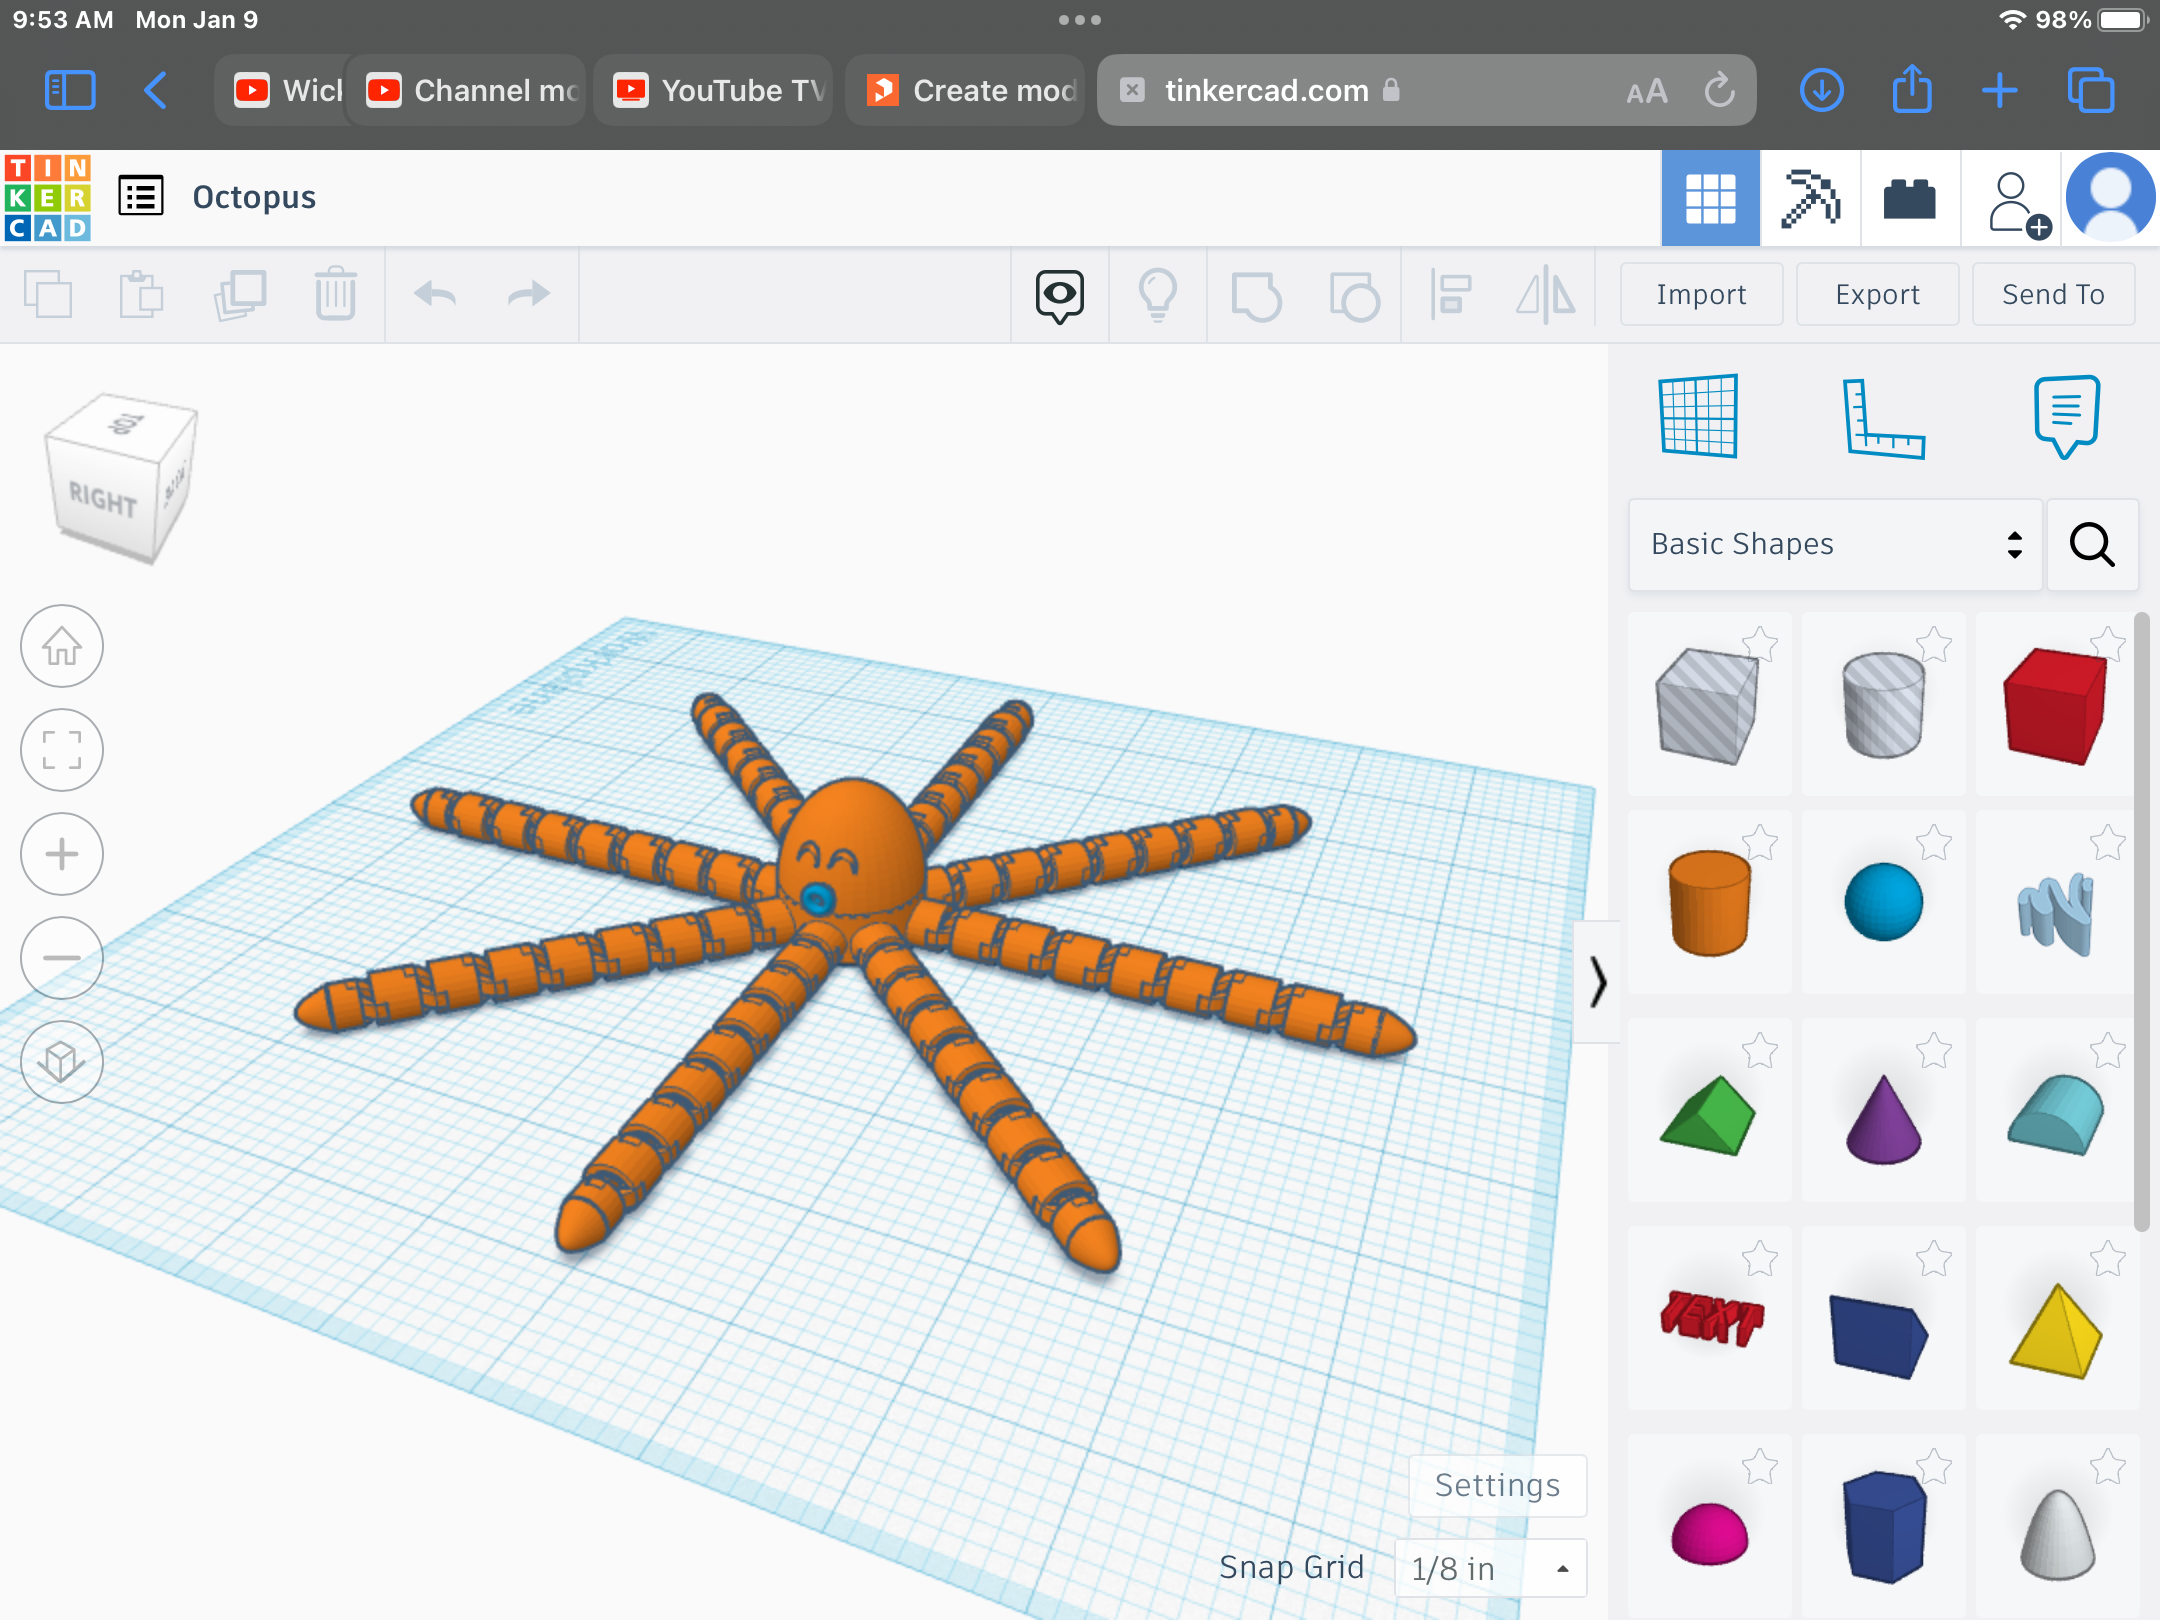Favorite the red Box shape star

coord(2108,644)
